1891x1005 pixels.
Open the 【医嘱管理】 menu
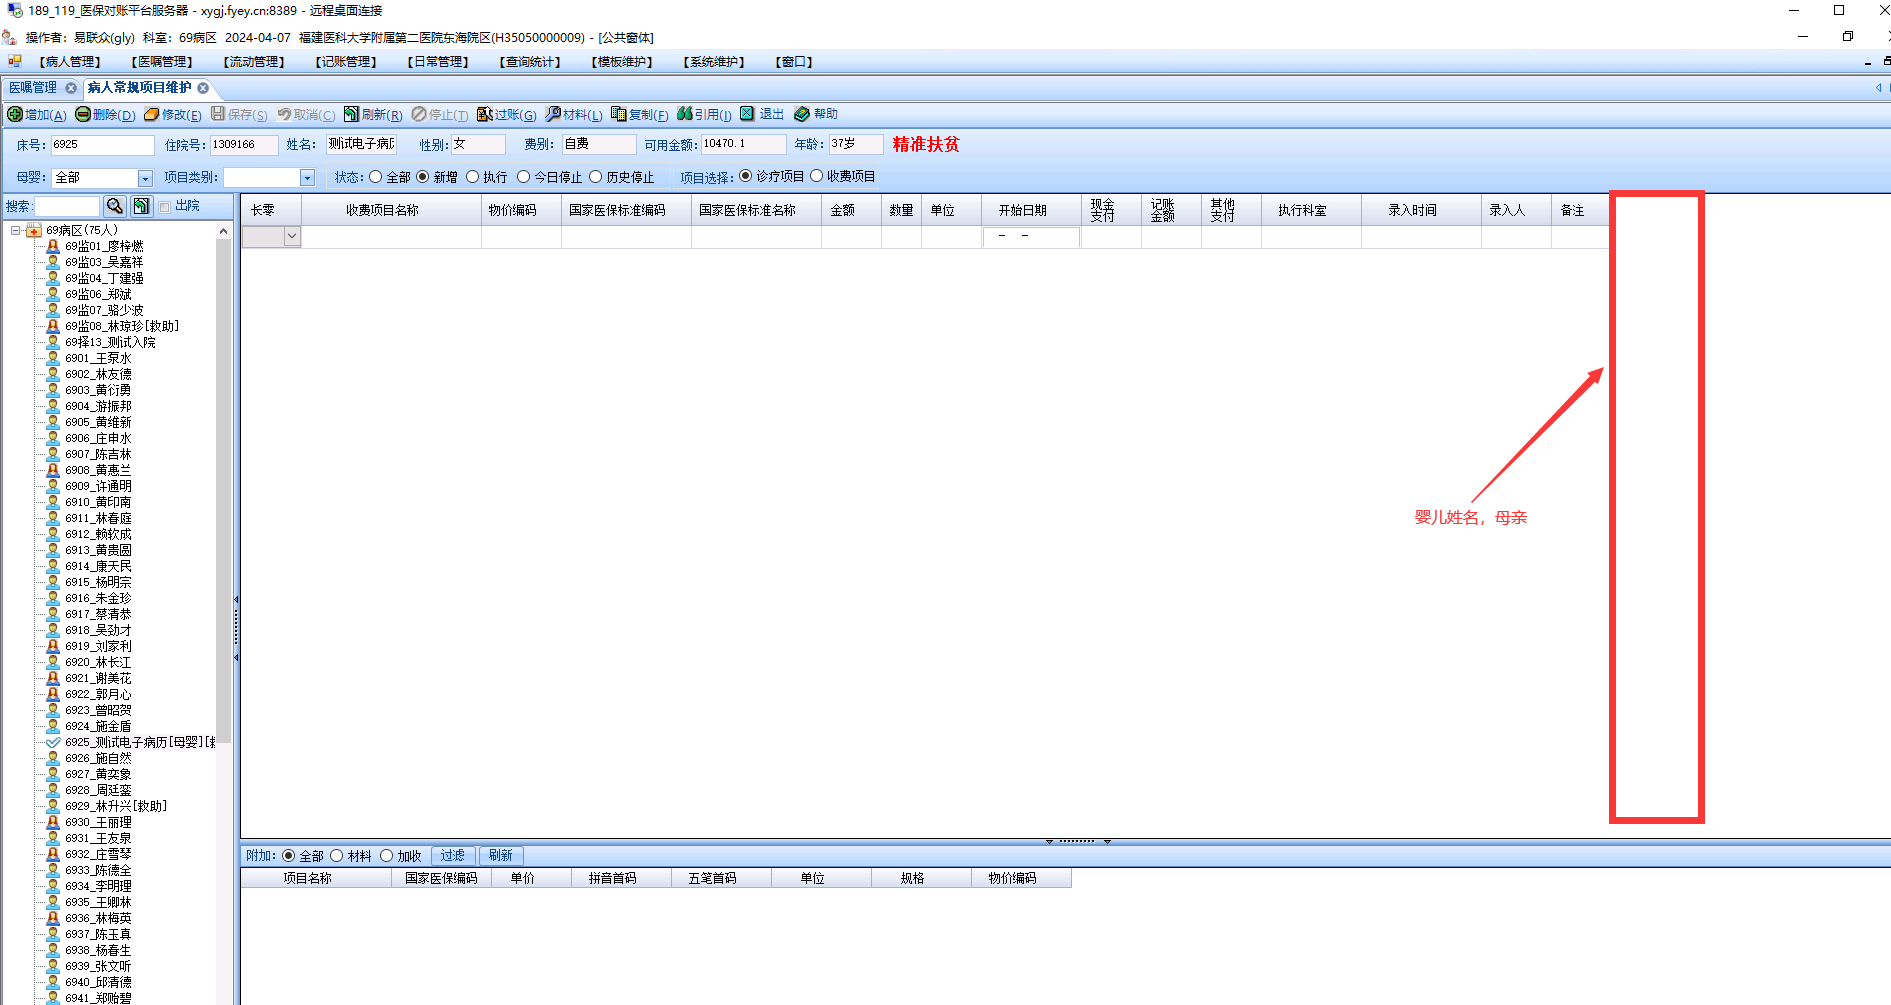tap(162, 62)
